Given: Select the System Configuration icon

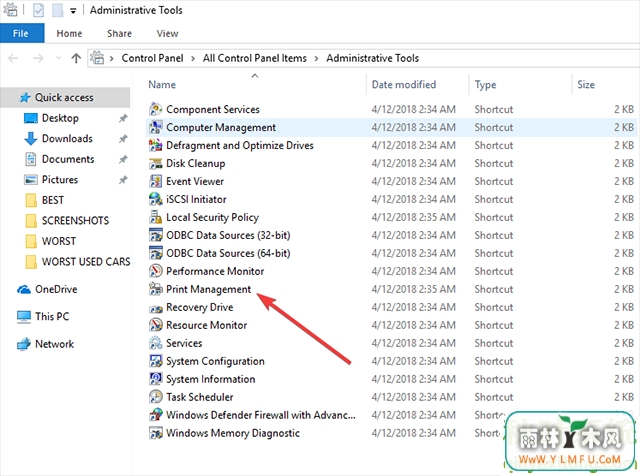Looking at the screenshot, I should tap(156, 361).
